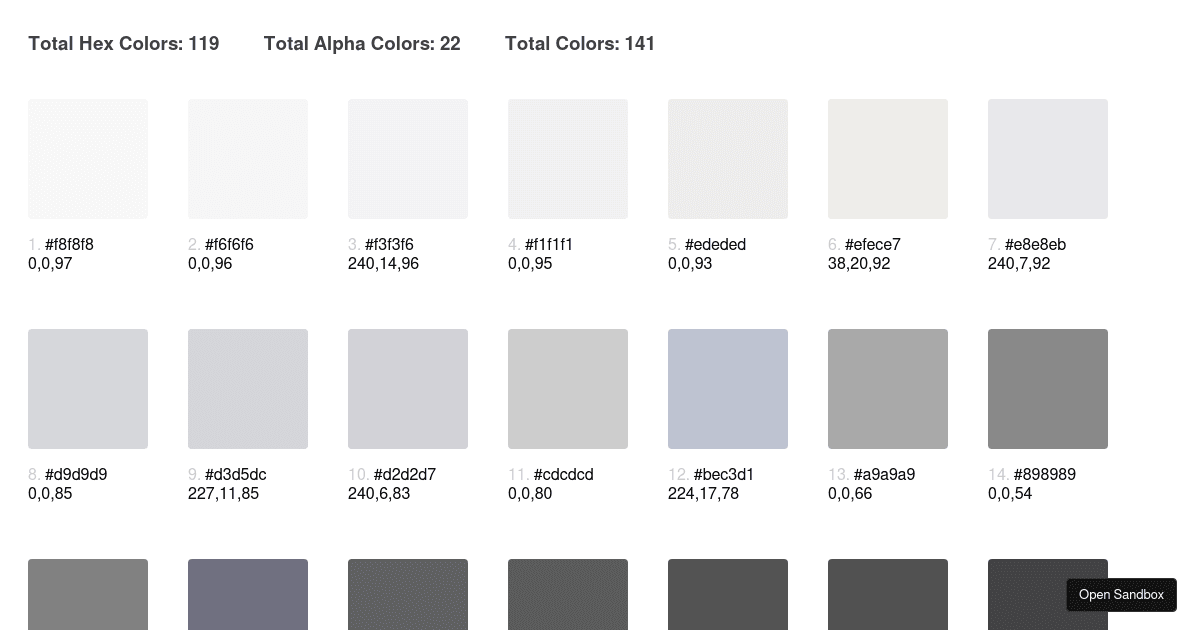Viewport: 1200px width, 630px height.
Task: Click the Total Colors: 141 text
Action: pyautogui.click(x=580, y=43)
